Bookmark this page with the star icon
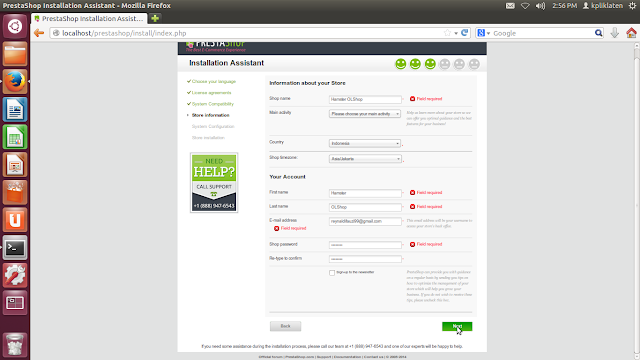The image size is (640, 360). point(447,33)
